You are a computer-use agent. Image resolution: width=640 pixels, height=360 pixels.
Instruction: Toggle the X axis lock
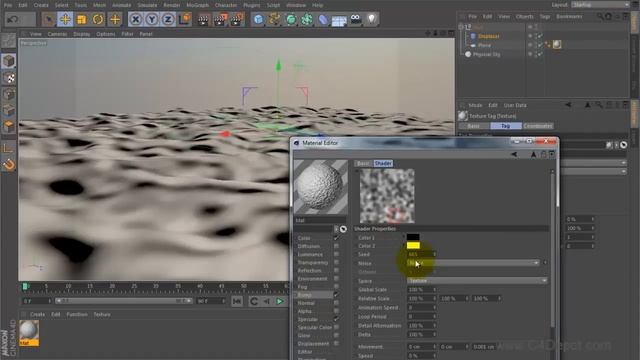[136, 19]
